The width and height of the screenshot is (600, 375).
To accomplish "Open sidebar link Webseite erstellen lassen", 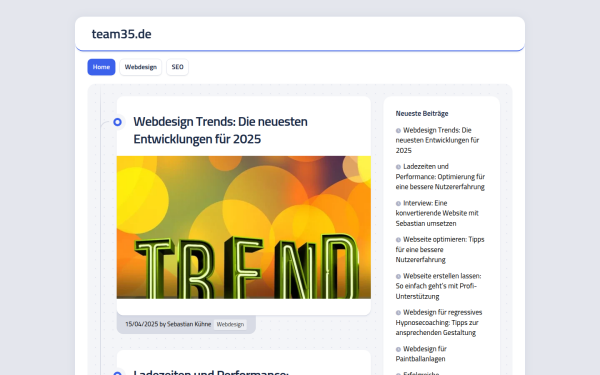I will click(x=439, y=286).
